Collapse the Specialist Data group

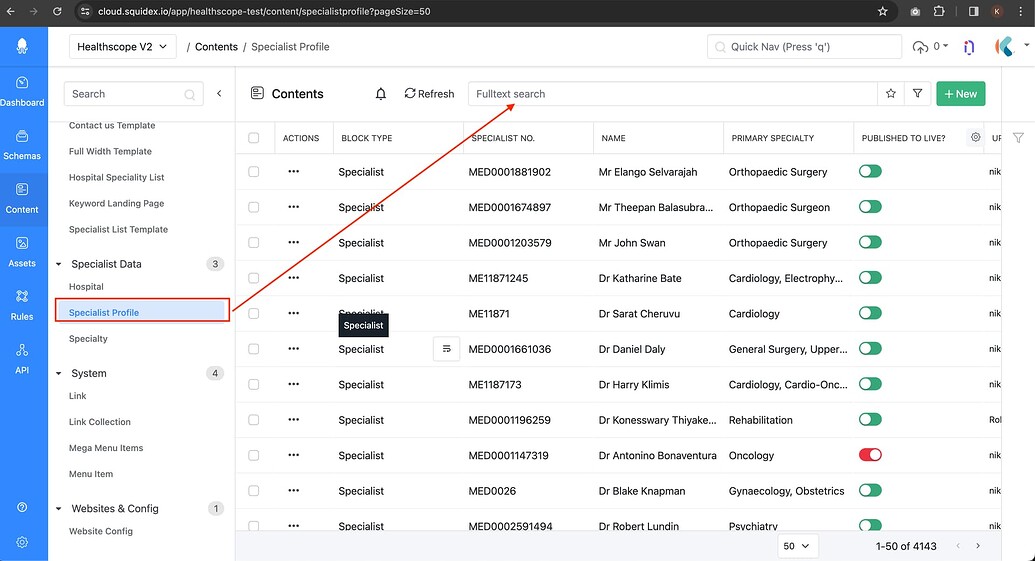[x=58, y=264]
